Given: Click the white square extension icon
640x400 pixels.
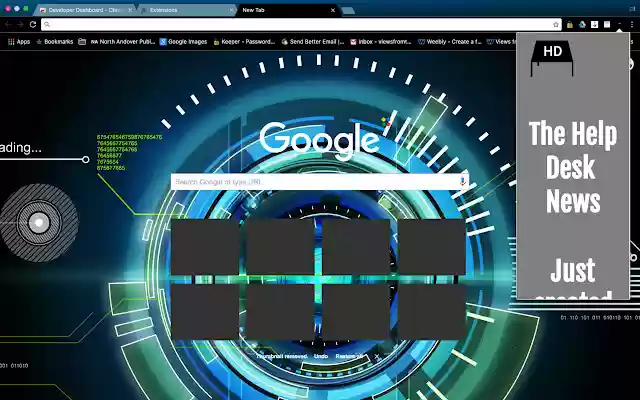Looking at the screenshot, I should [607, 24].
